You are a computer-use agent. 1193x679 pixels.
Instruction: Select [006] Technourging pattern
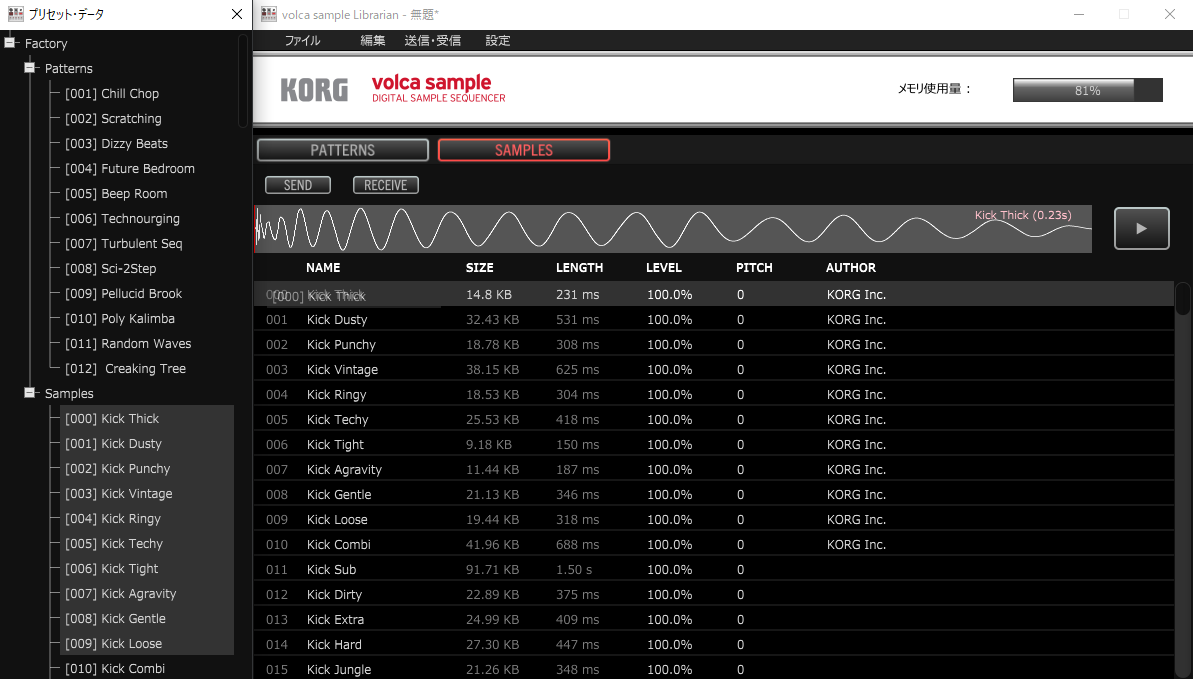[x=122, y=218]
